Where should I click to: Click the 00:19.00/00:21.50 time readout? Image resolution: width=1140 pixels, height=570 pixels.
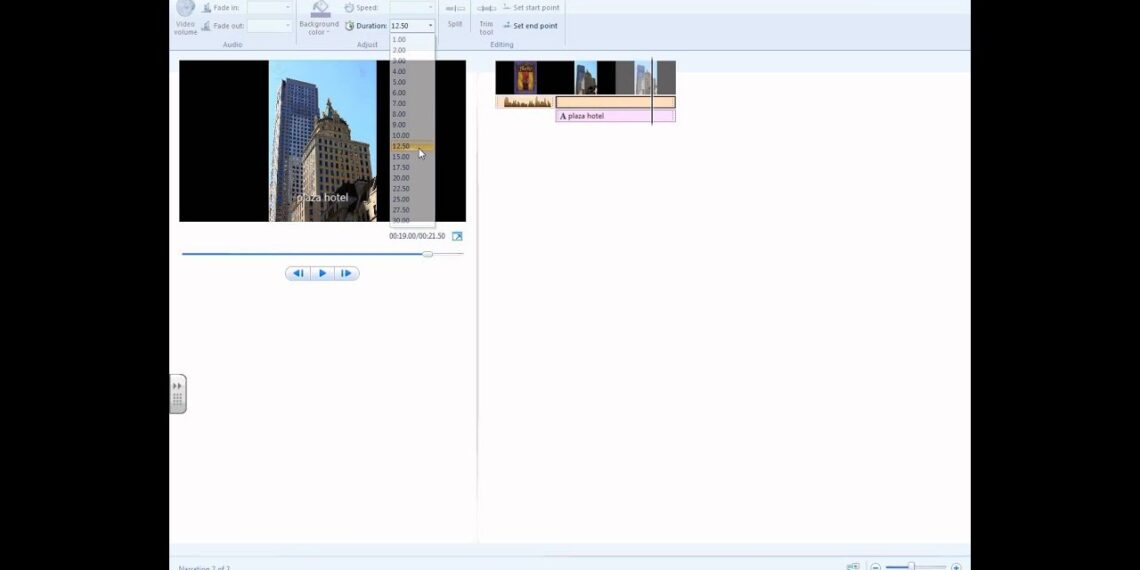[417, 236]
